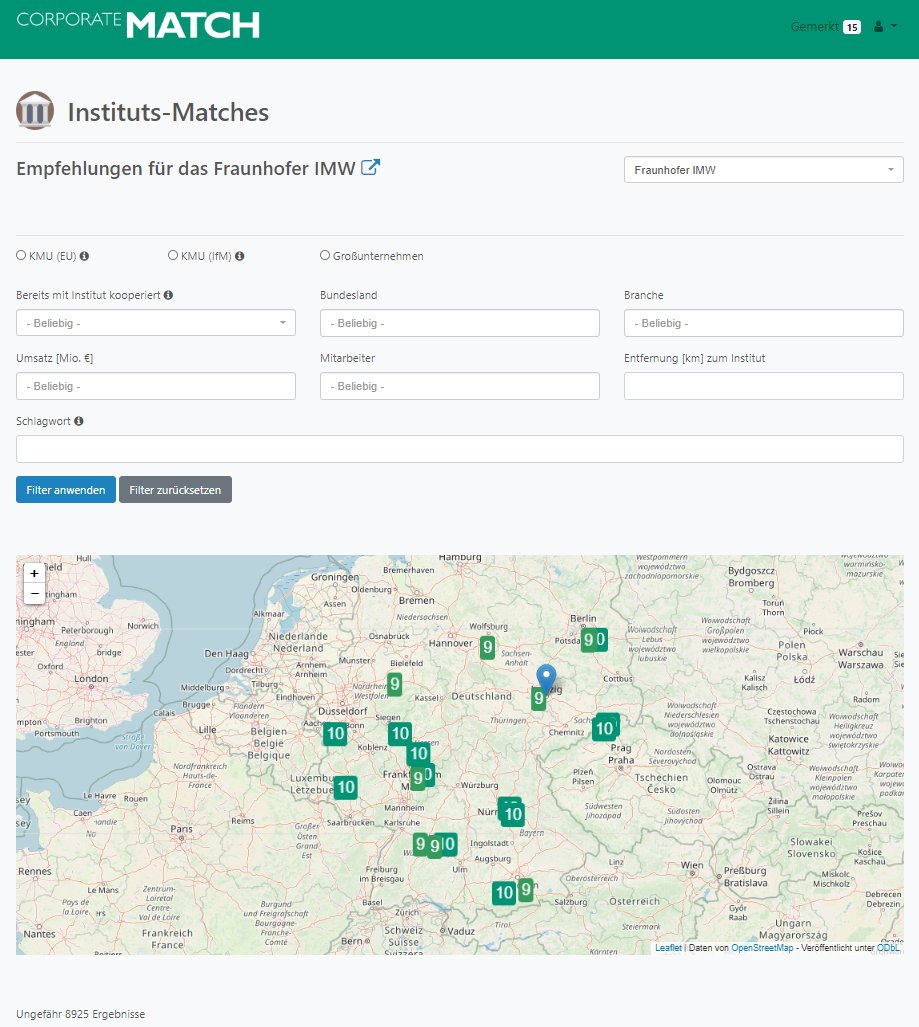Click map cluster 10 near Dresden
The width and height of the screenshot is (919, 1027).
click(604, 728)
